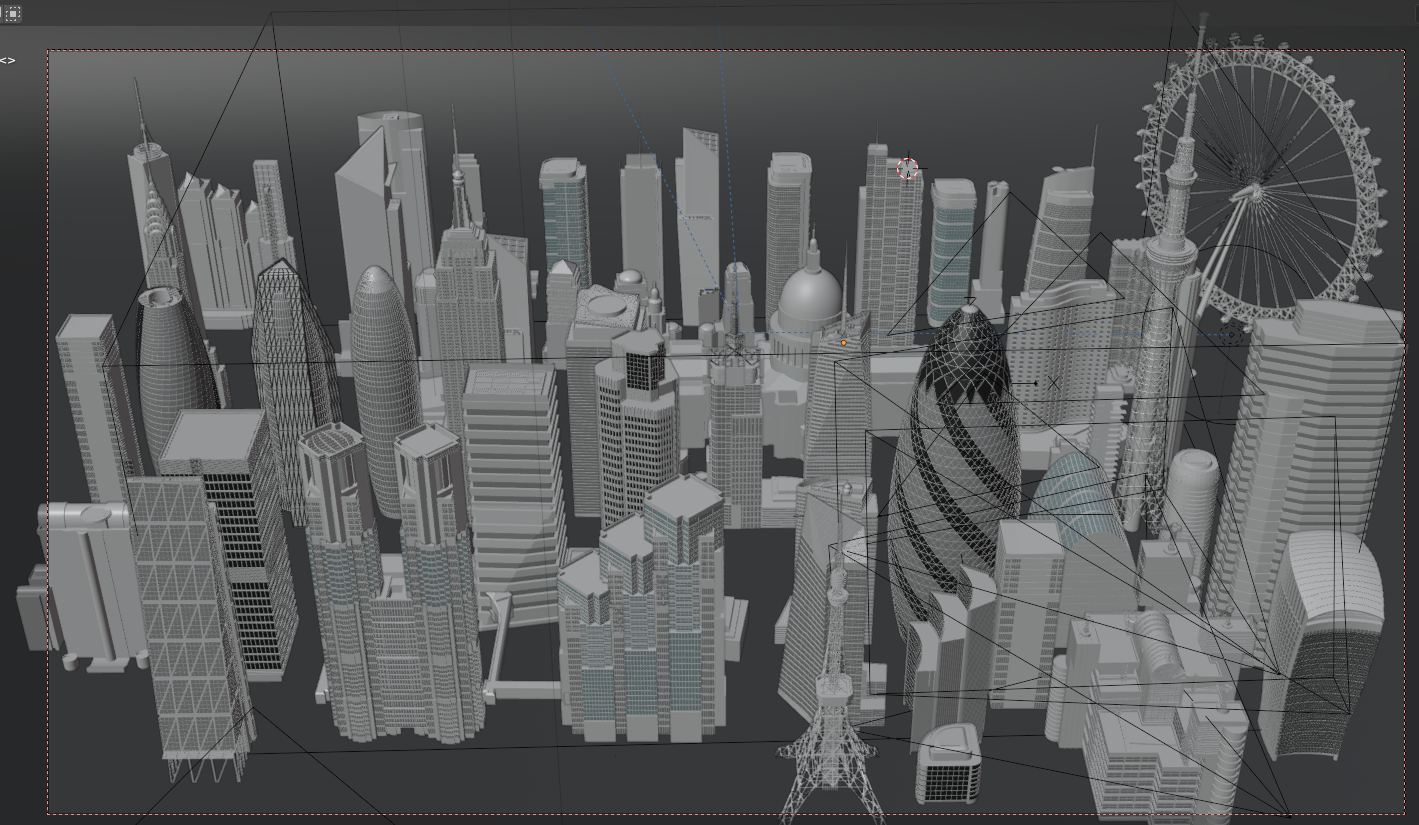Click the dashed-square select mode icon

(11, 13)
